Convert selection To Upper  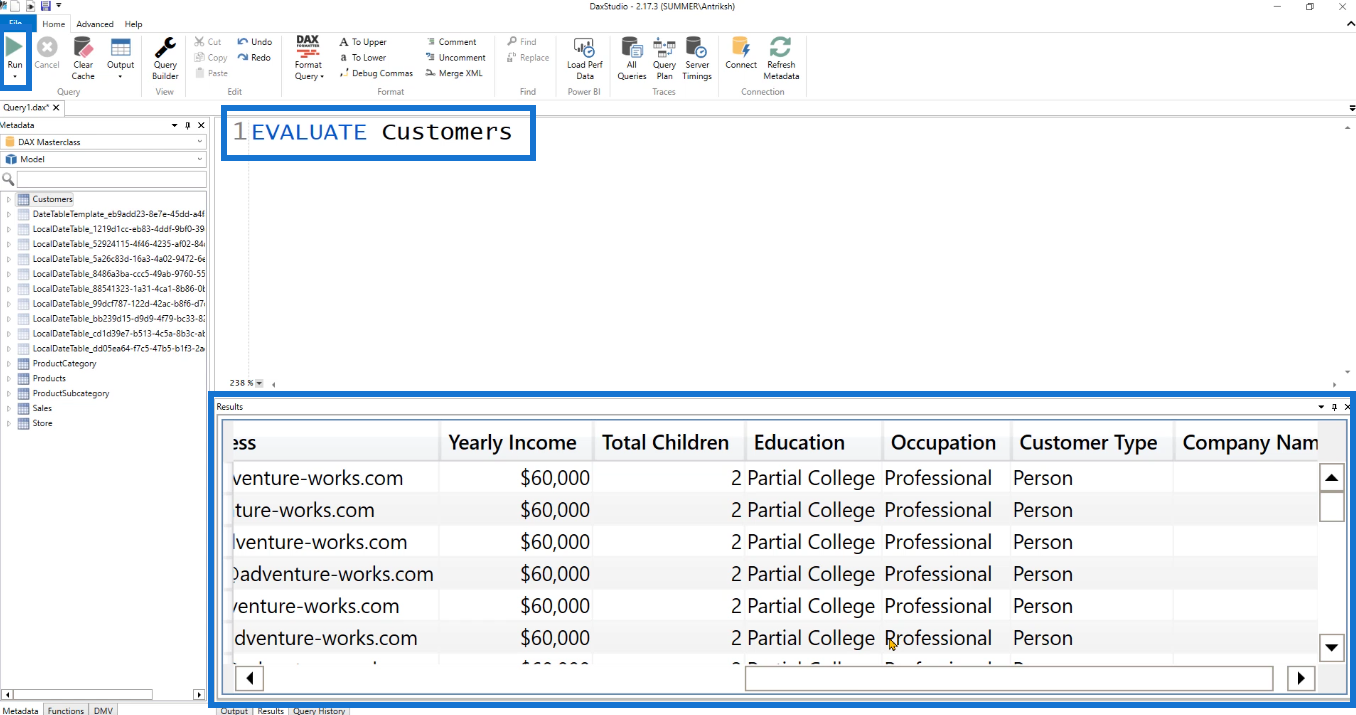click(362, 42)
